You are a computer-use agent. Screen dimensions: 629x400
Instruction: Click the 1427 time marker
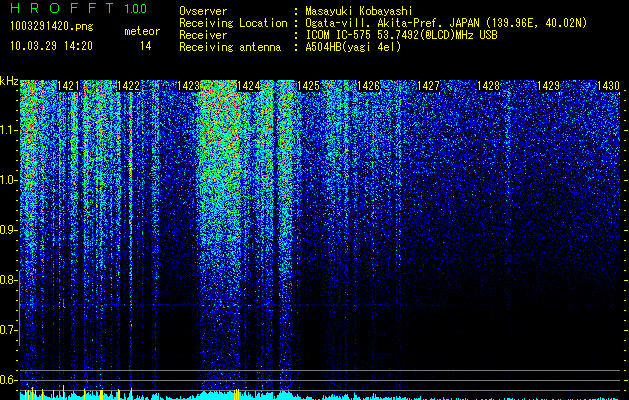(428, 86)
